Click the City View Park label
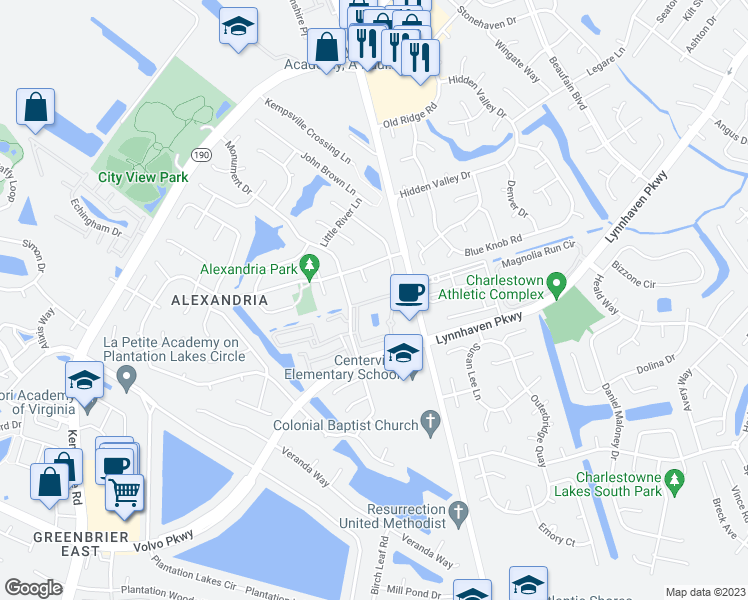Image resolution: width=748 pixels, height=600 pixels. [x=143, y=177]
